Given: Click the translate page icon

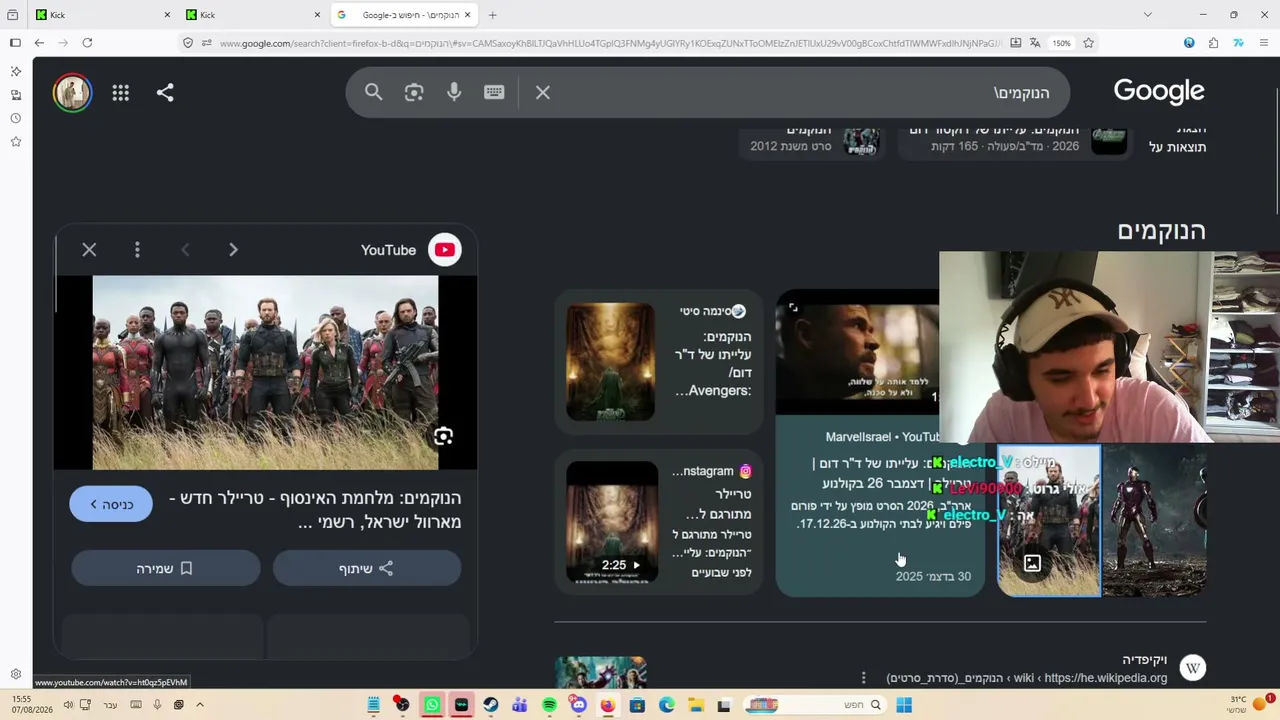Looking at the screenshot, I should 1035,43.
